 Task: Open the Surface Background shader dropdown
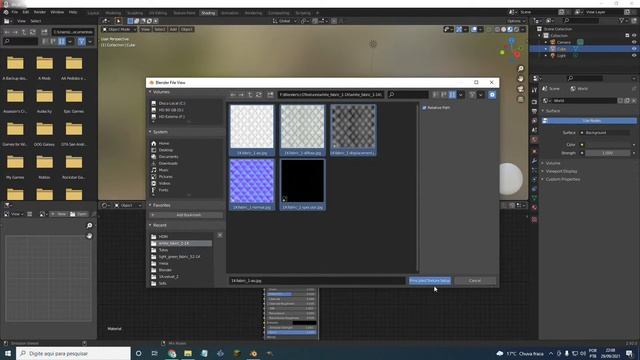(x=606, y=133)
